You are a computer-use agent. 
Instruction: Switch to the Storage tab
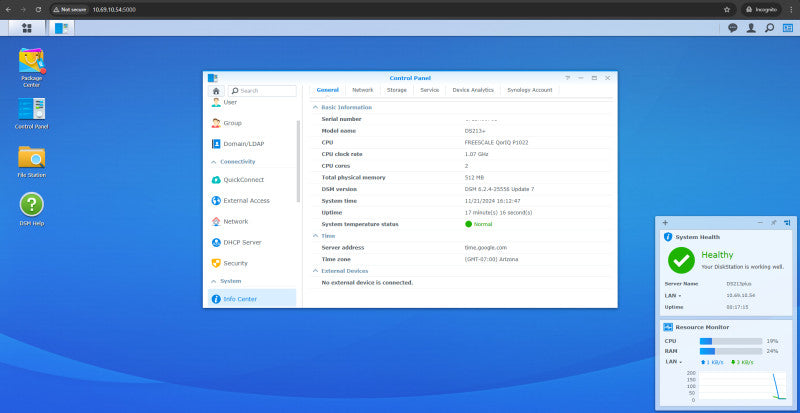coord(396,90)
